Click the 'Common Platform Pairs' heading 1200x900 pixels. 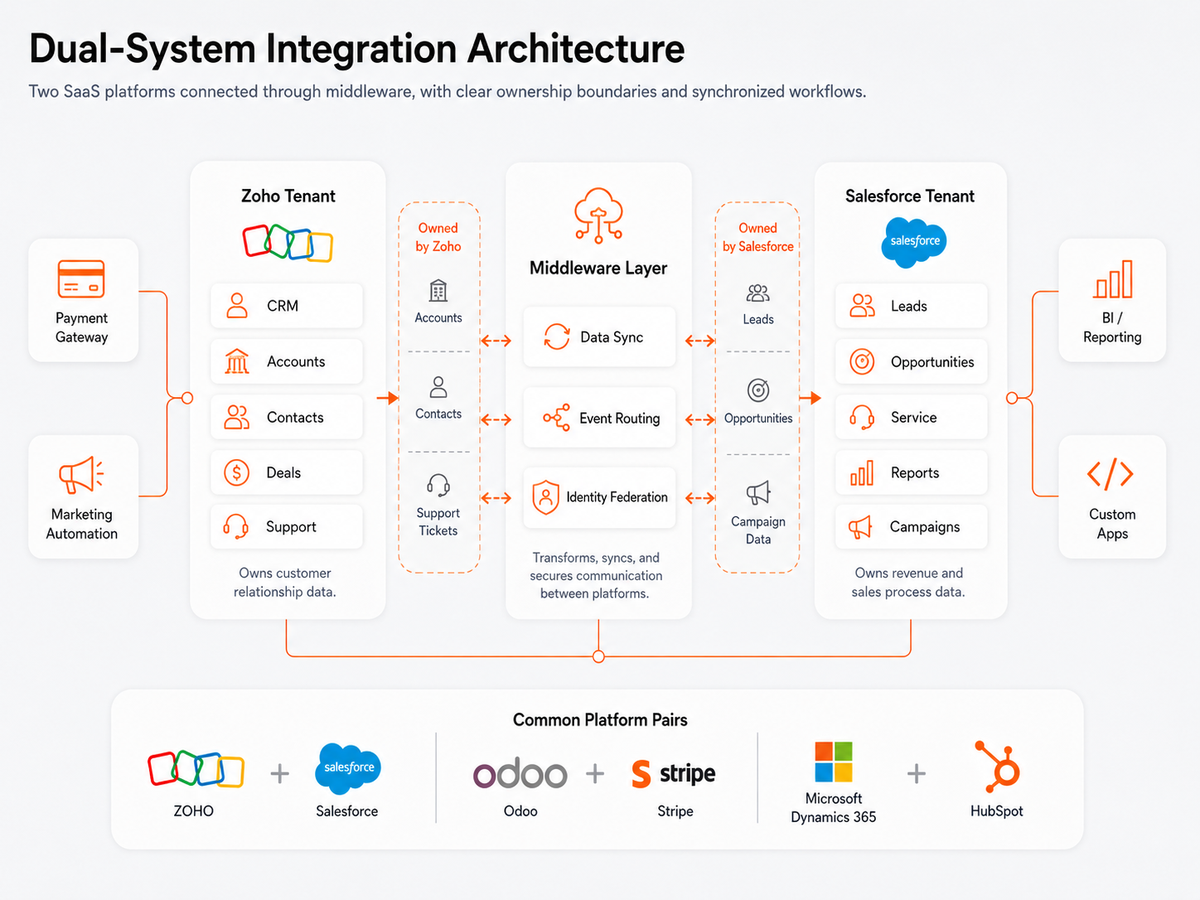(x=600, y=719)
